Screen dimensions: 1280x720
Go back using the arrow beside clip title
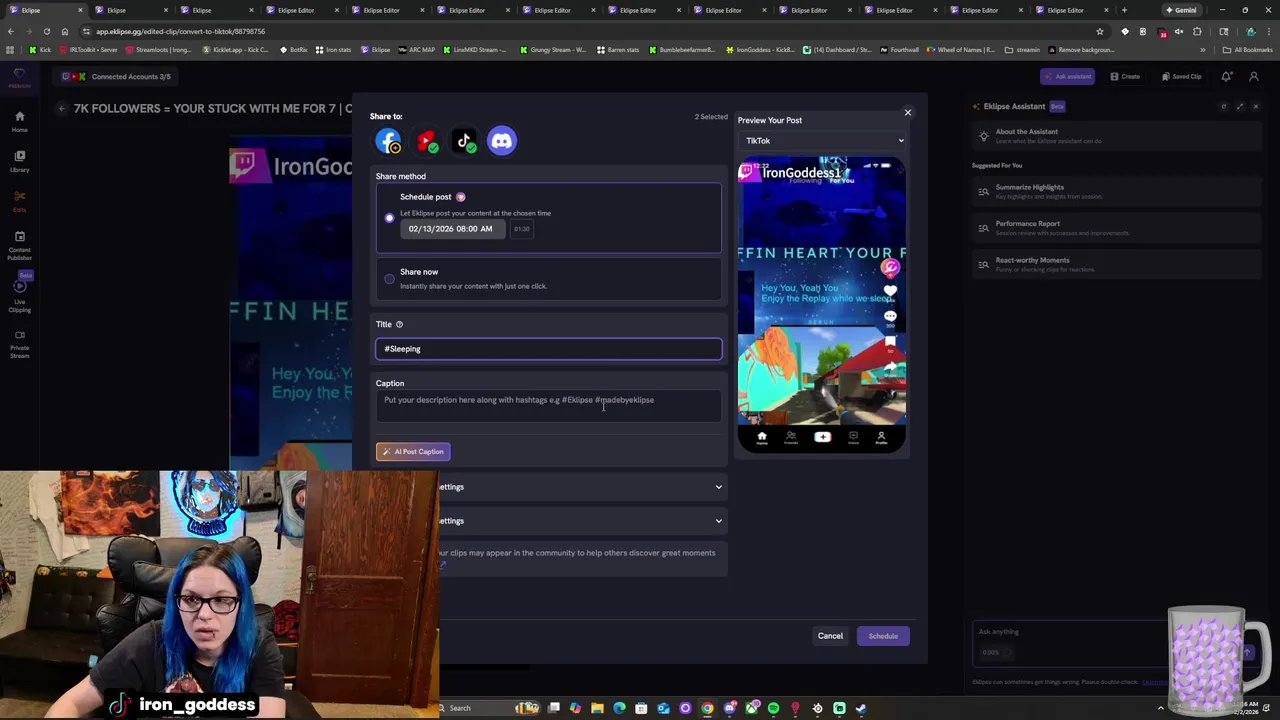[62, 109]
